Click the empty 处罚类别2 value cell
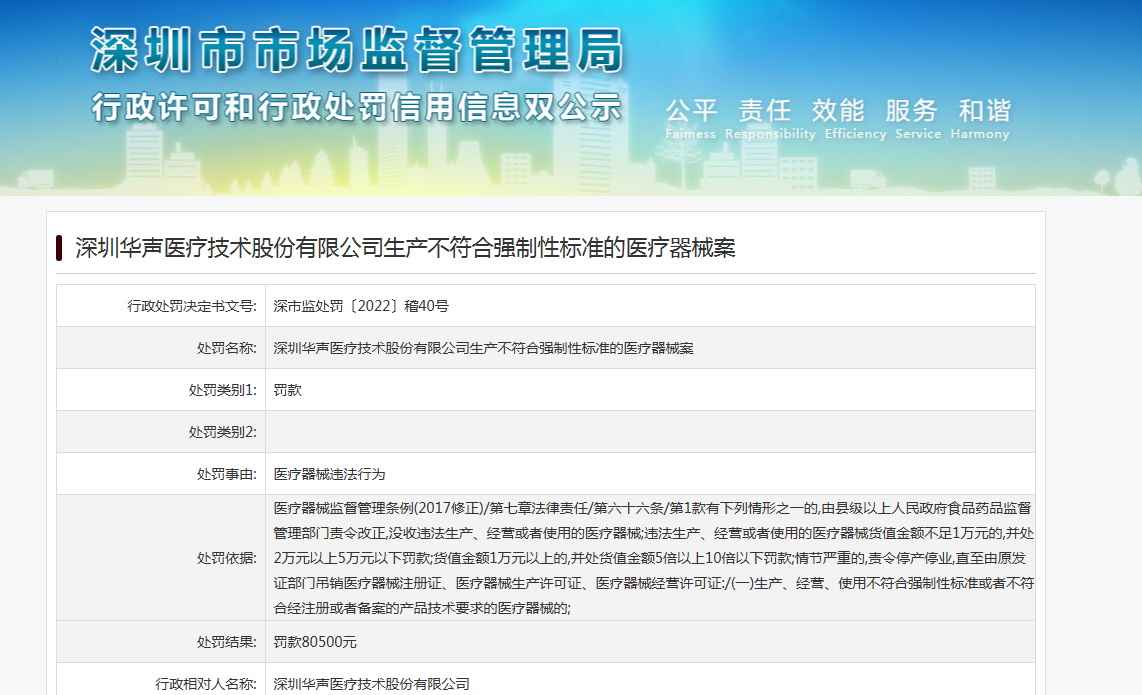Screen dimensions: 1142x695 [650, 432]
